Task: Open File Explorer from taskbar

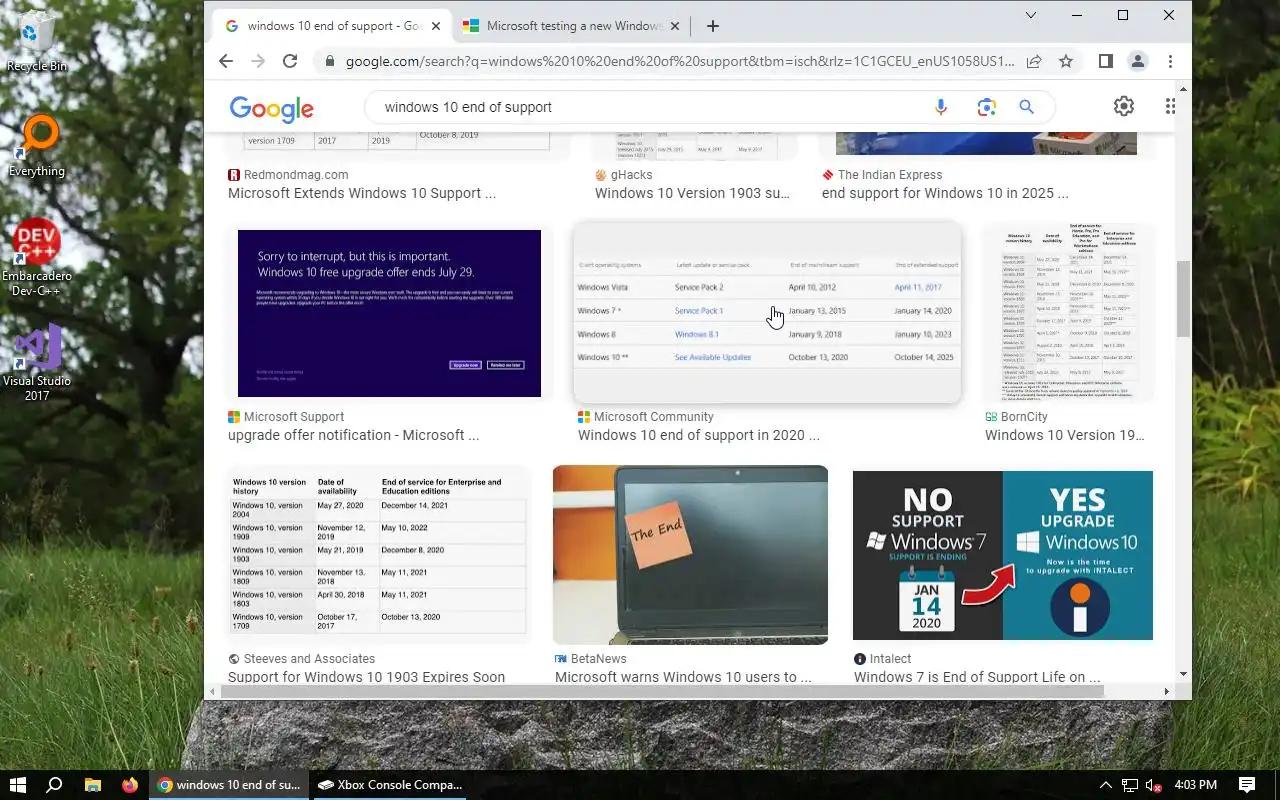Action: click(x=92, y=785)
